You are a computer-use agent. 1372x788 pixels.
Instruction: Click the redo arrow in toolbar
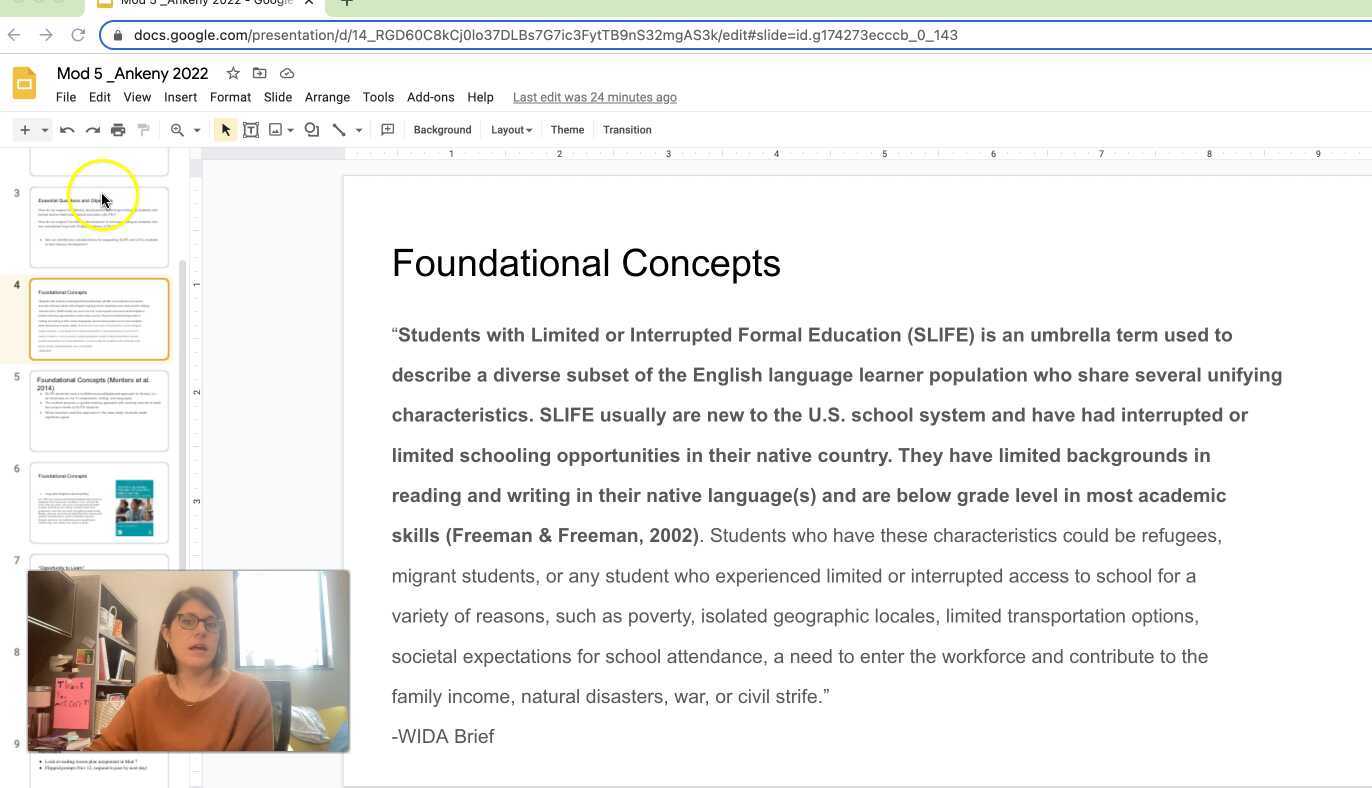pos(93,130)
